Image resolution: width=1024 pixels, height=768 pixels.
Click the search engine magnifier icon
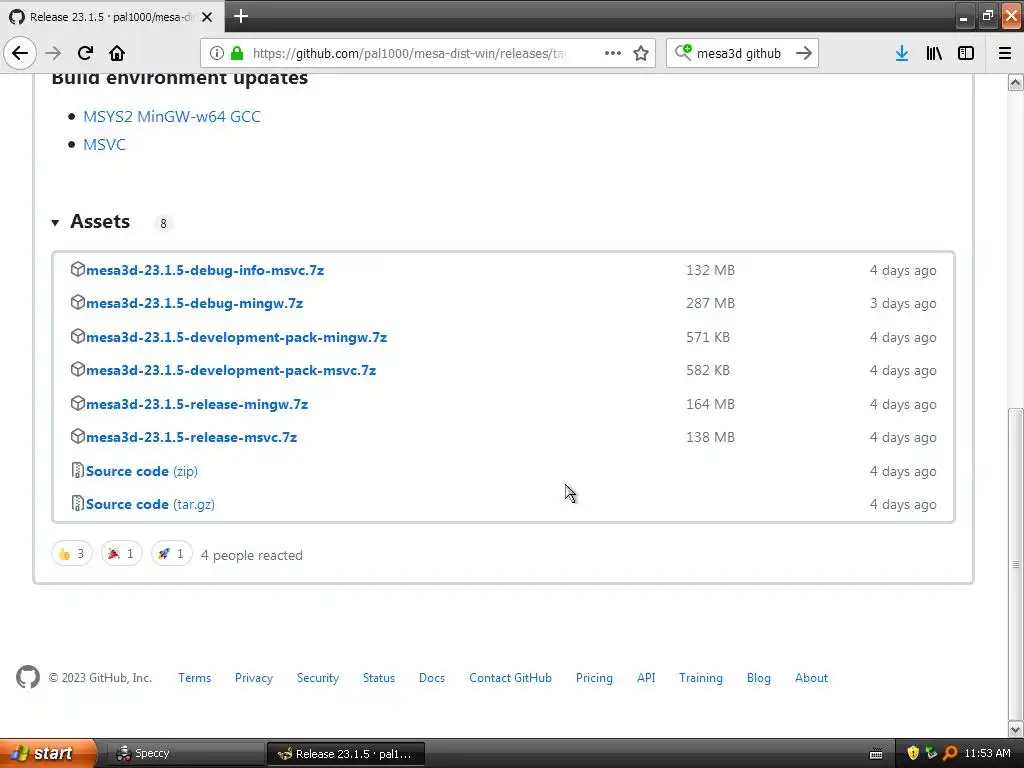point(683,52)
